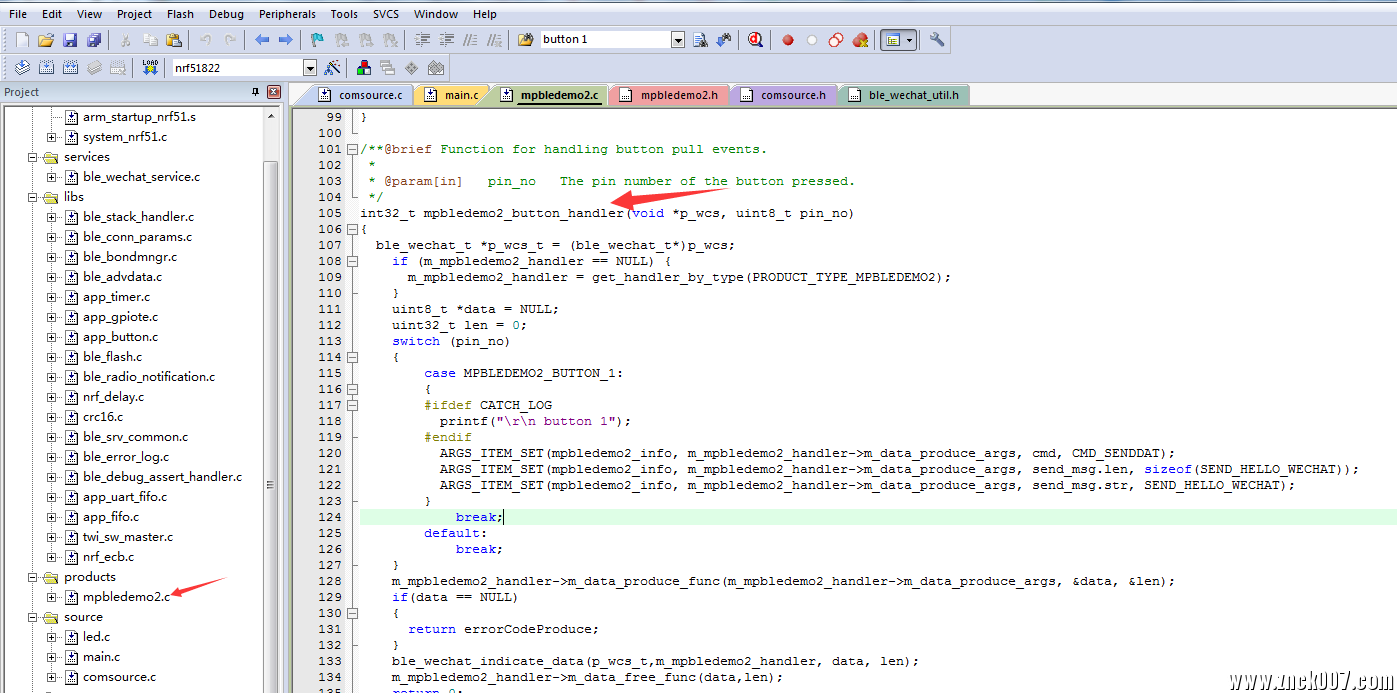Open the Find in Files icon
Screen dimensions: 1397x693
[526, 40]
